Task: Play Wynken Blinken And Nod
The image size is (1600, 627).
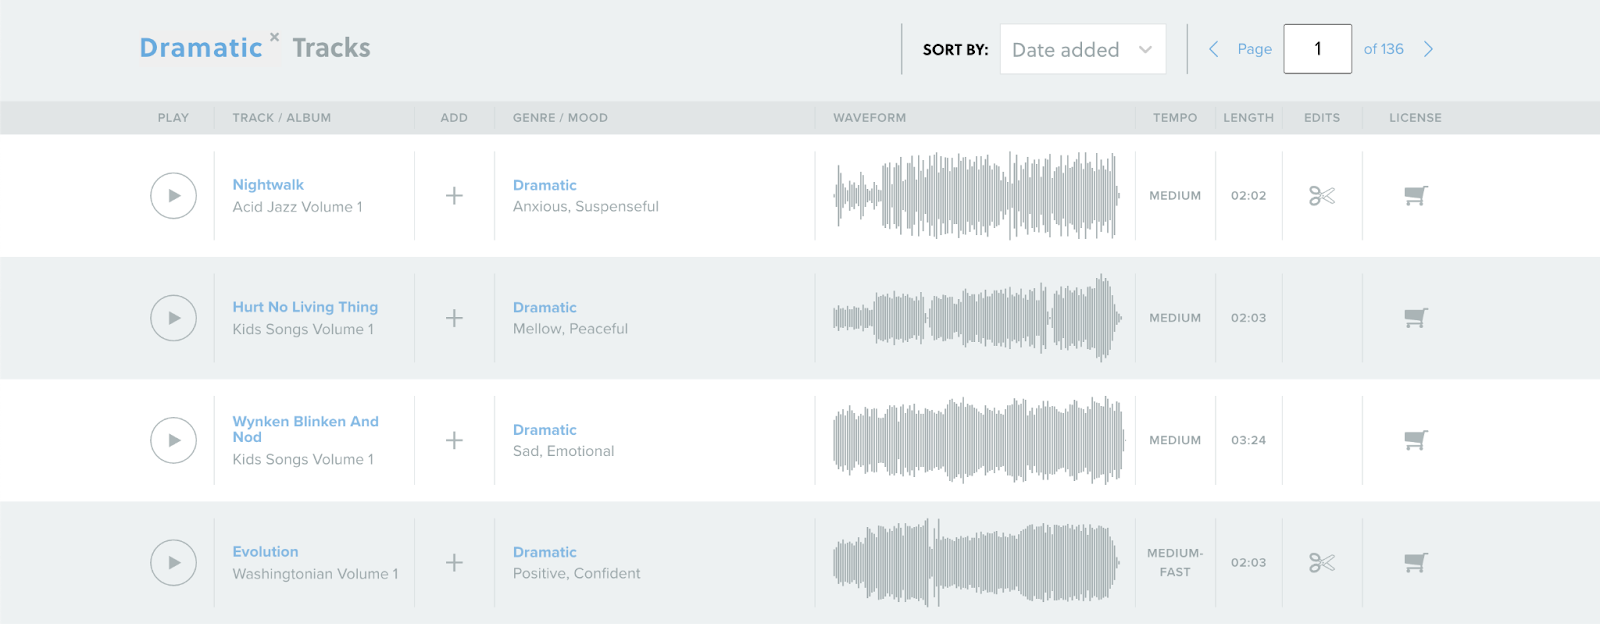Action: coord(173,440)
